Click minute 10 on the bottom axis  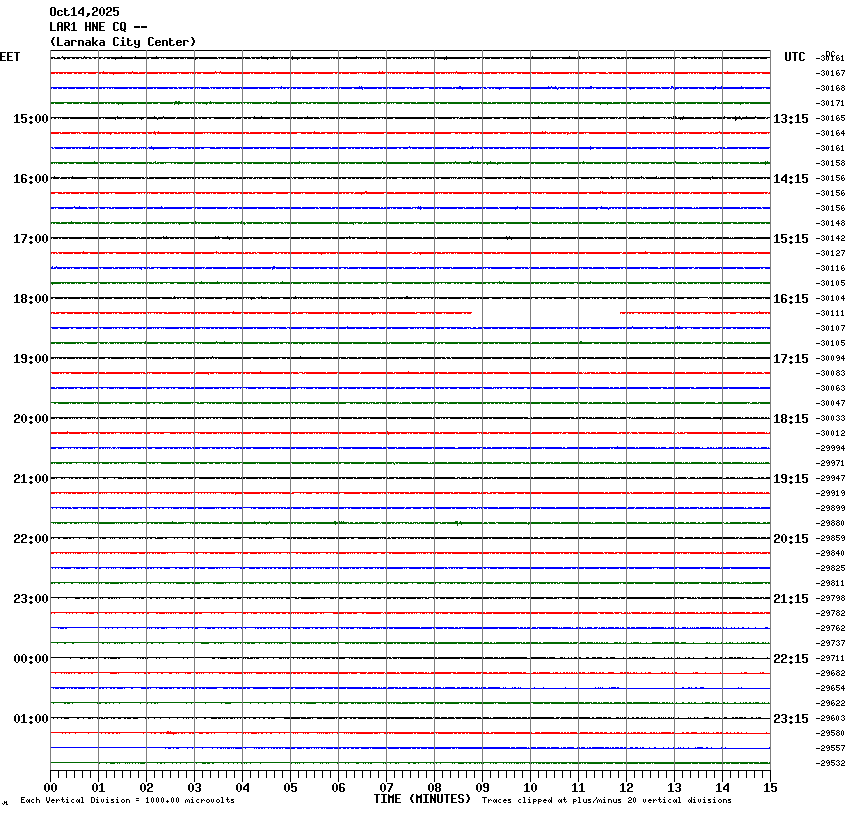(530, 788)
